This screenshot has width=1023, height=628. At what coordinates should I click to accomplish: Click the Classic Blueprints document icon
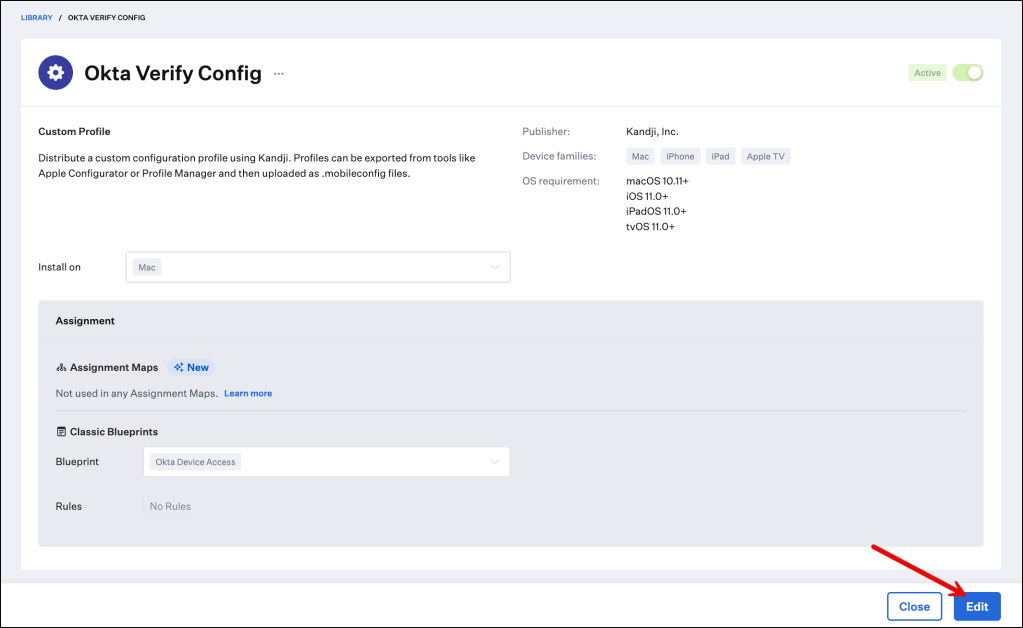coord(61,432)
